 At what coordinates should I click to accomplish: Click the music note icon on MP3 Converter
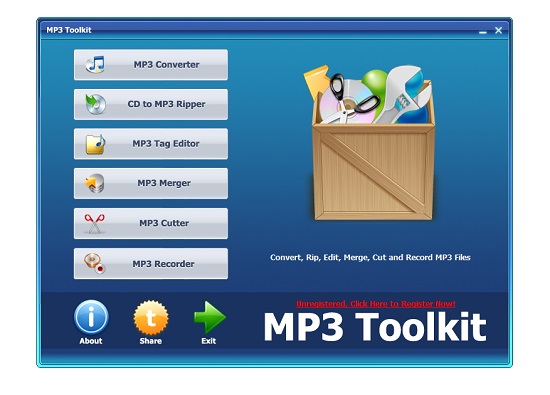pos(95,65)
